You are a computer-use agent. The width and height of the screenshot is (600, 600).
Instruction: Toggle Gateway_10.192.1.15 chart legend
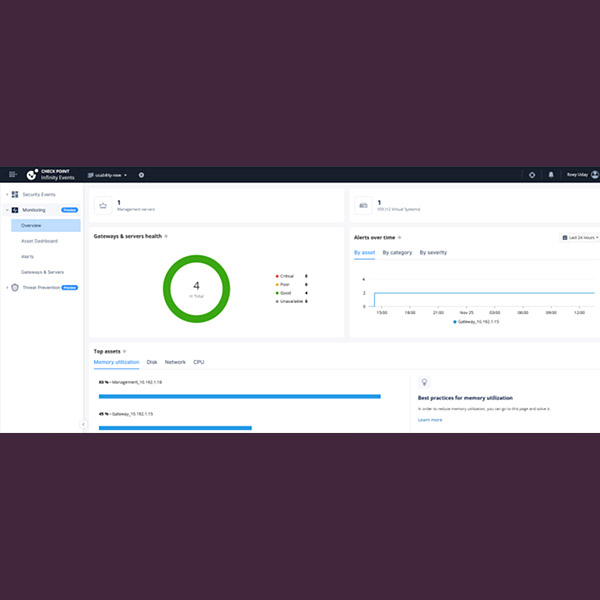(476, 322)
